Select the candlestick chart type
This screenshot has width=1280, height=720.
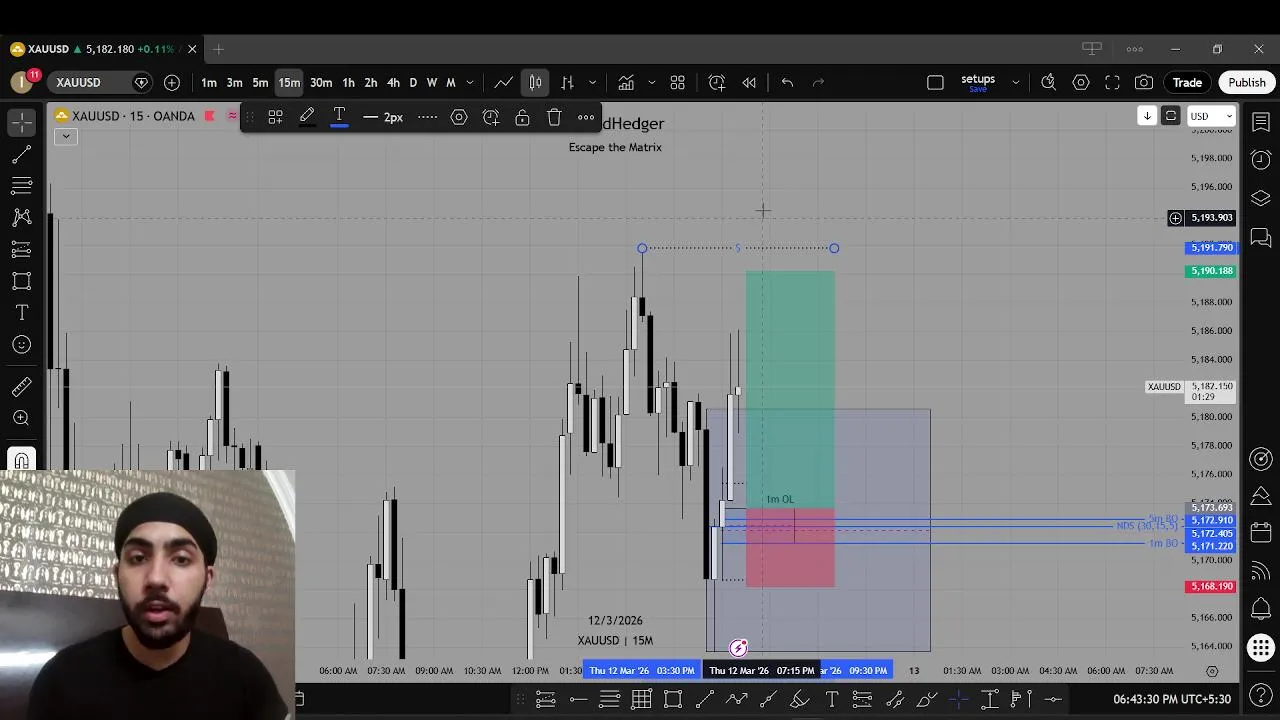(535, 82)
